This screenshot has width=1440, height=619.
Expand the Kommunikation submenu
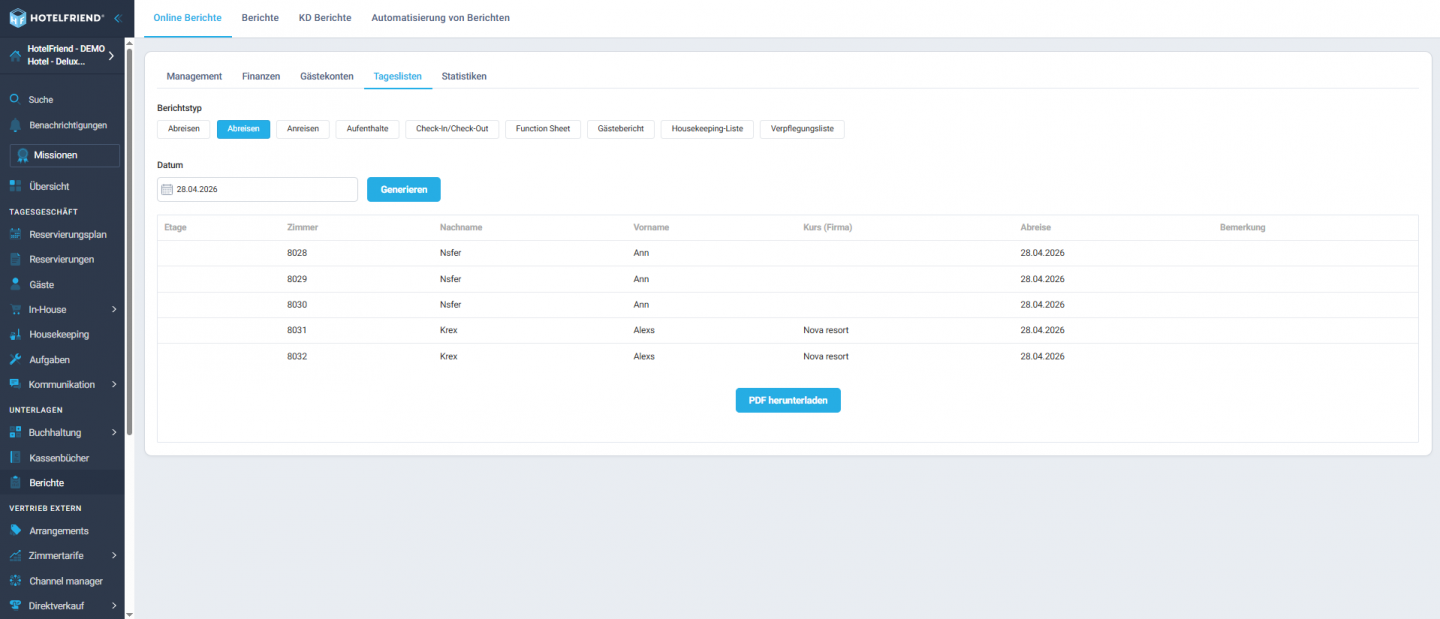[x=114, y=384]
